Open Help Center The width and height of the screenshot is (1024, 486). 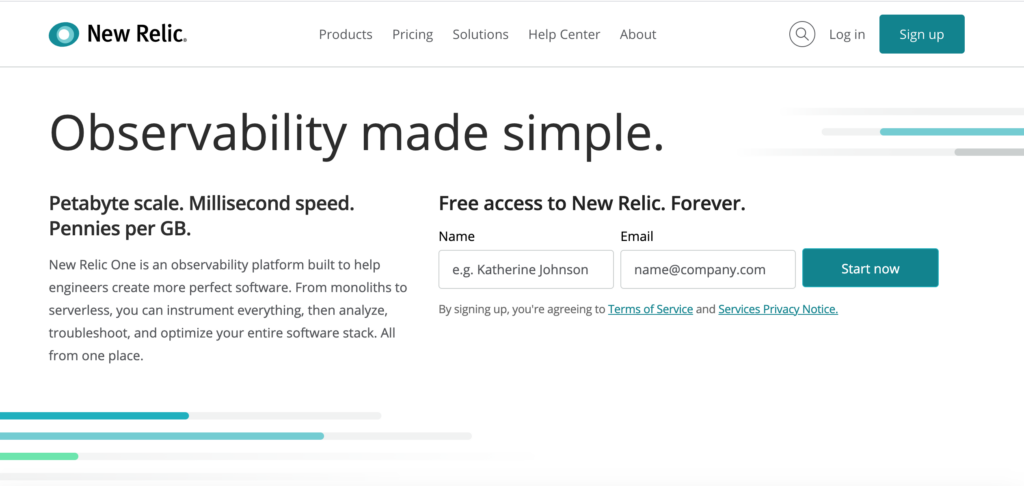point(564,35)
